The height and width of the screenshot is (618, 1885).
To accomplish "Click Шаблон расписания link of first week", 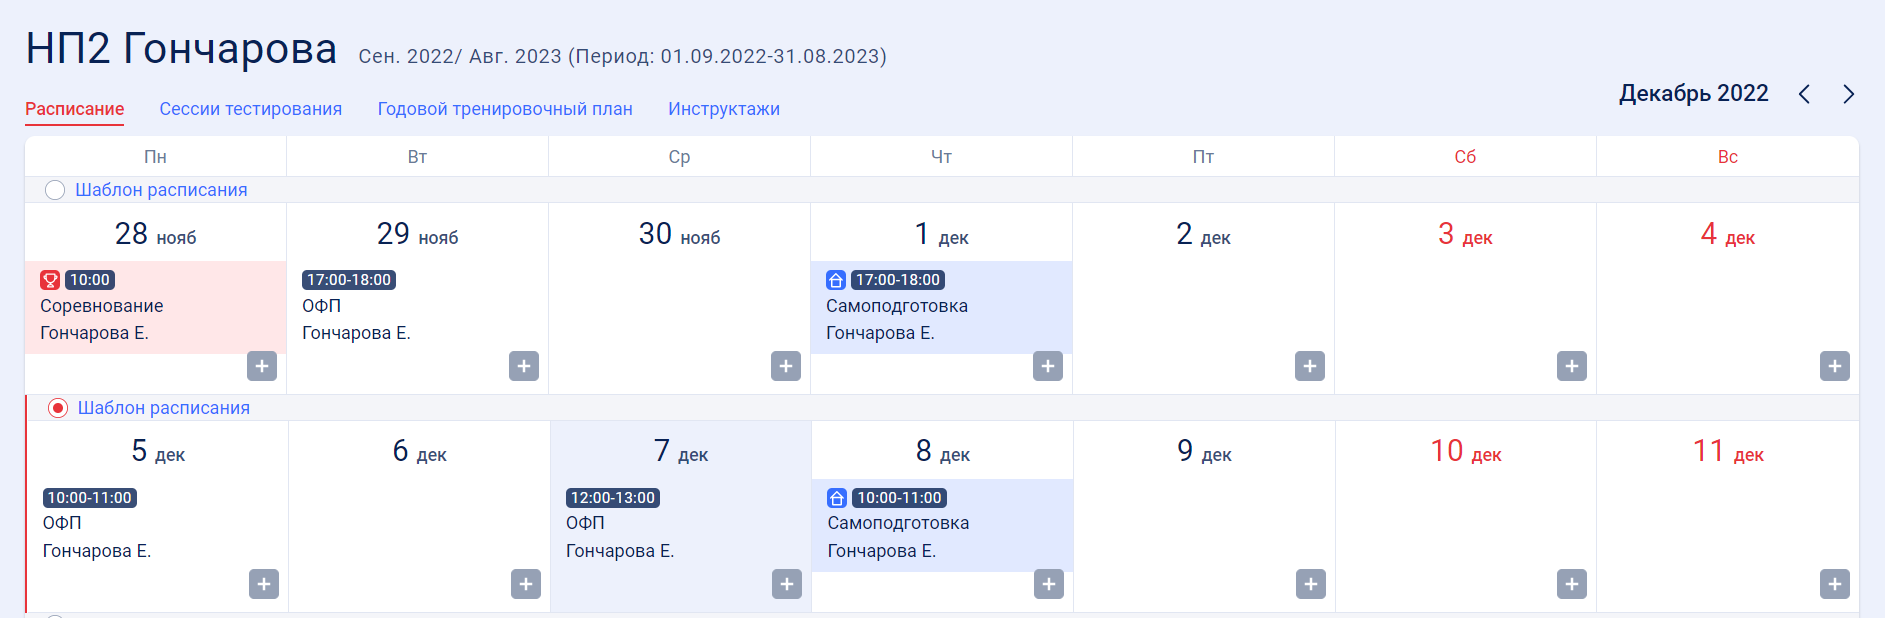I will [x=161, y=190].
